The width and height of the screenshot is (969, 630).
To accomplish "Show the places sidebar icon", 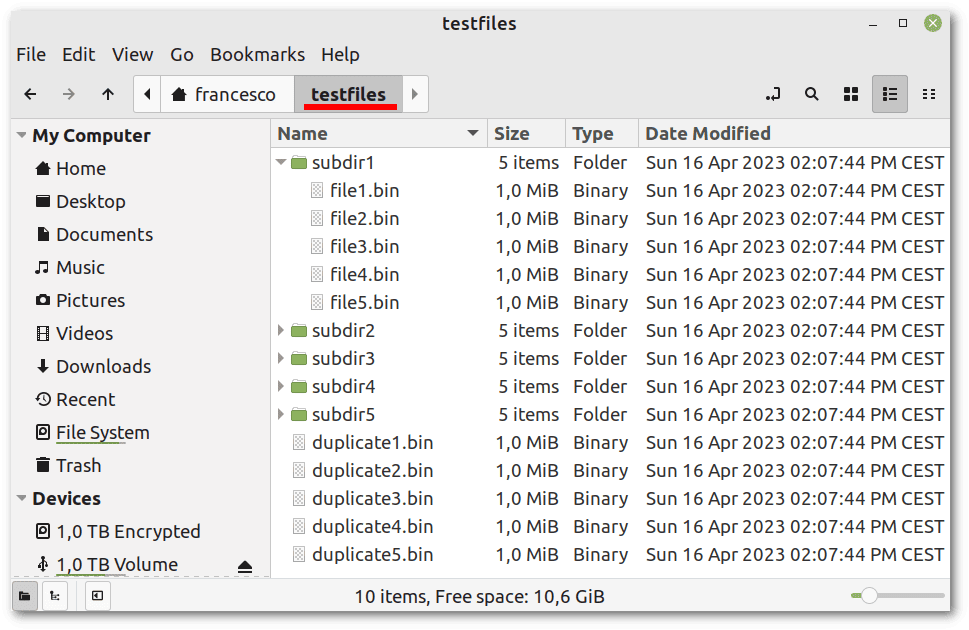I will click(25, 596).
